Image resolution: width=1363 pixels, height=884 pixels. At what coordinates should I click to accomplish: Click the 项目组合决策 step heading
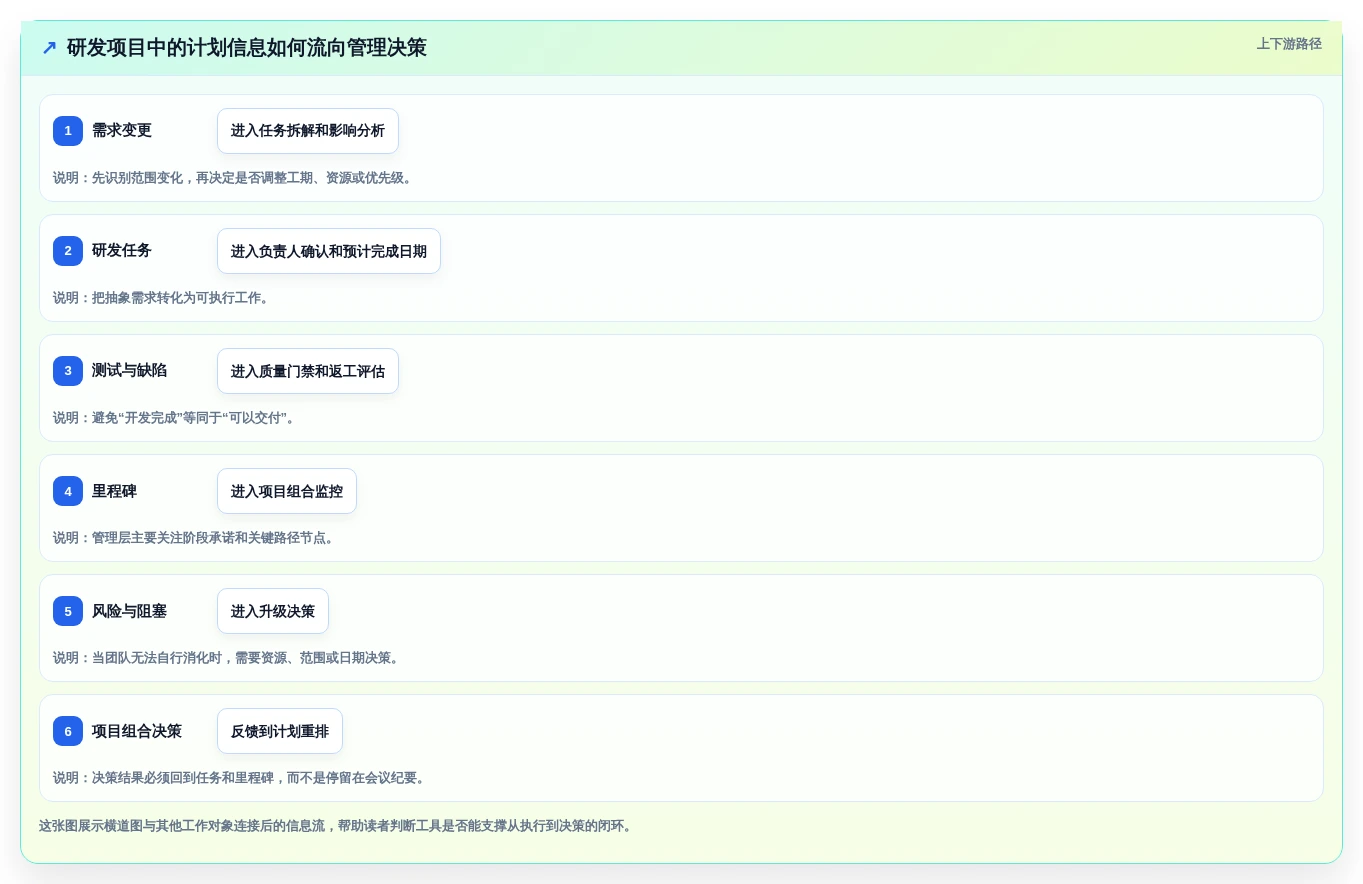137,731
